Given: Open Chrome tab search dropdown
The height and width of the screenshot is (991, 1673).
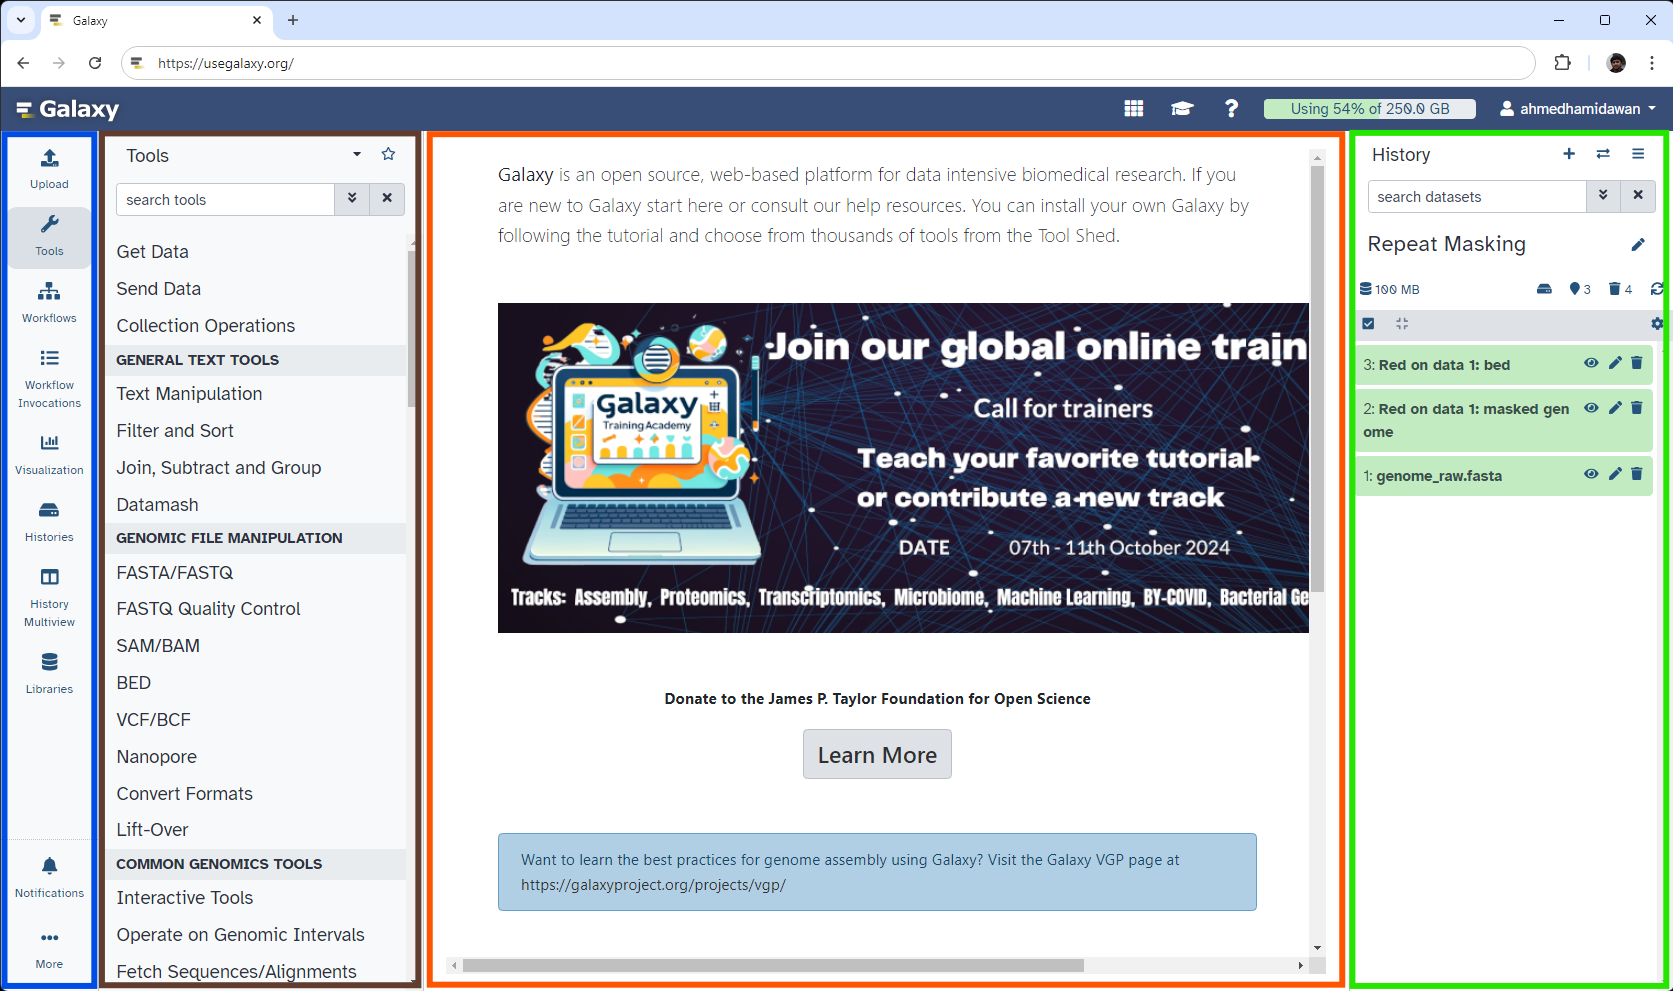Looking at the screenshot, I should click(20, 20).
